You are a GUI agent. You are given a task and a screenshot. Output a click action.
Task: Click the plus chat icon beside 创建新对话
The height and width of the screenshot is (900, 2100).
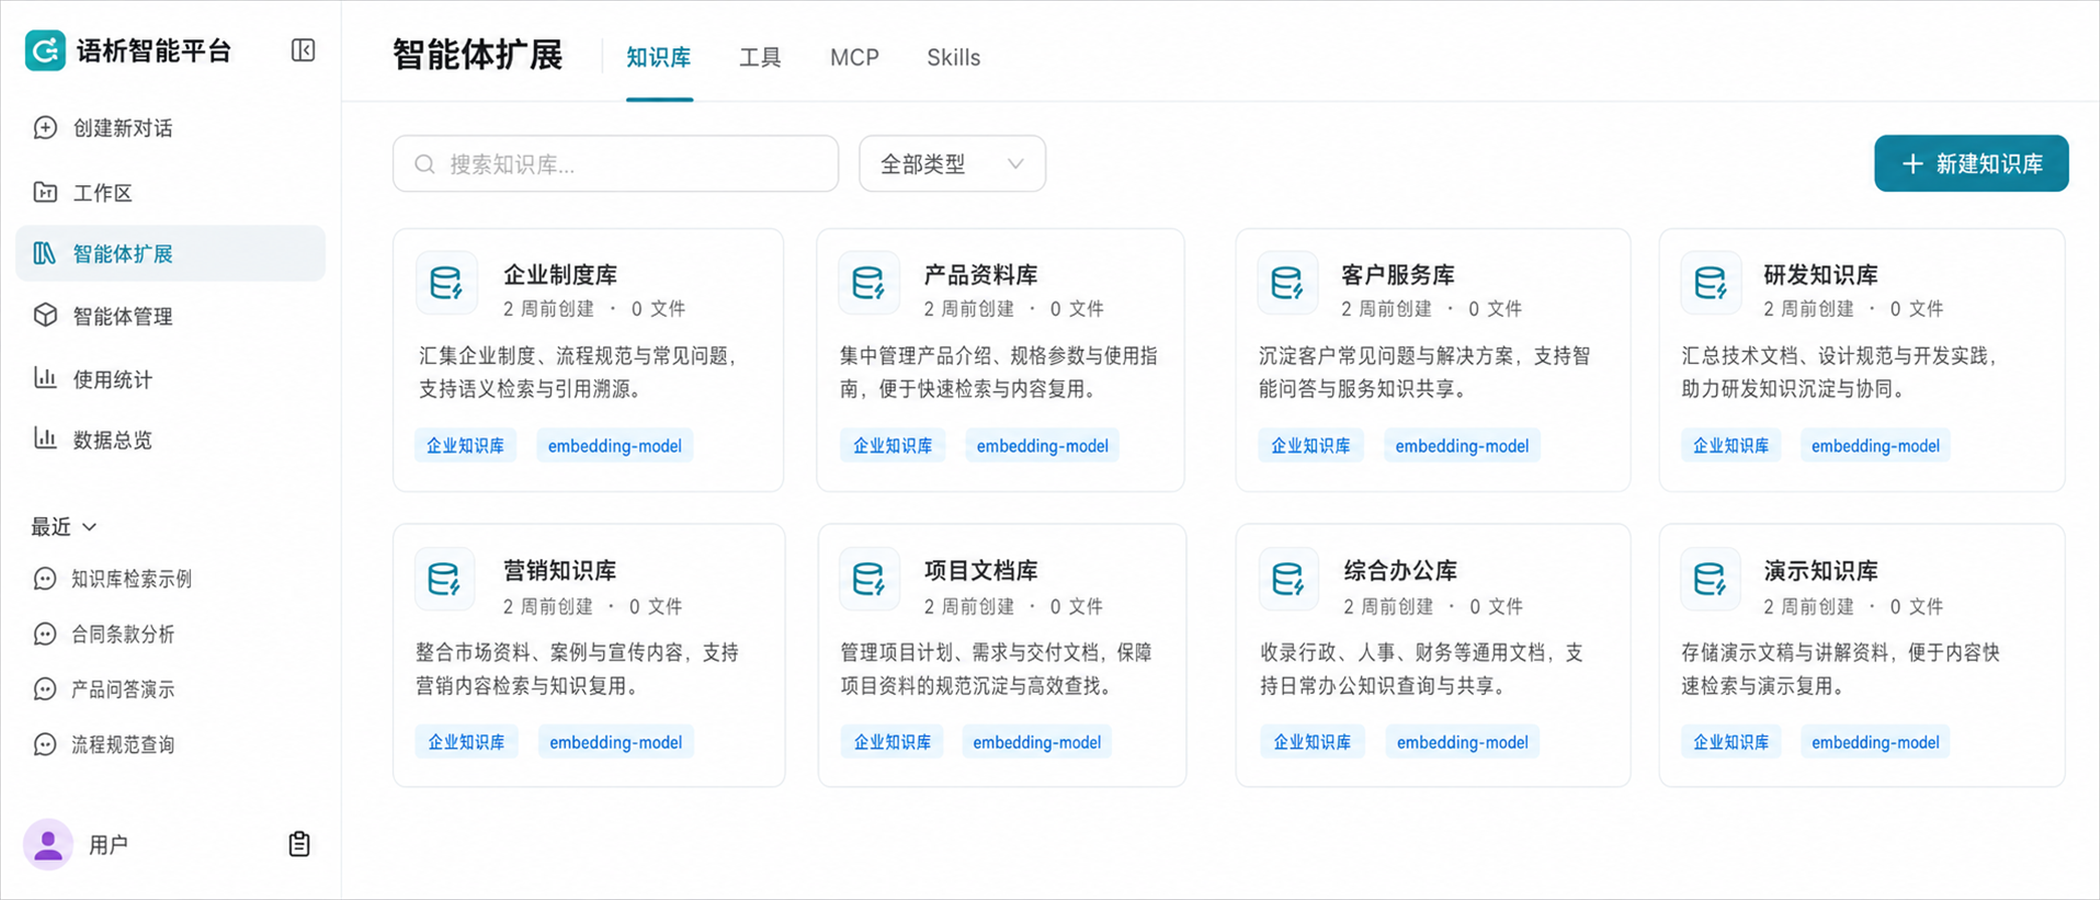coord(45,128)
